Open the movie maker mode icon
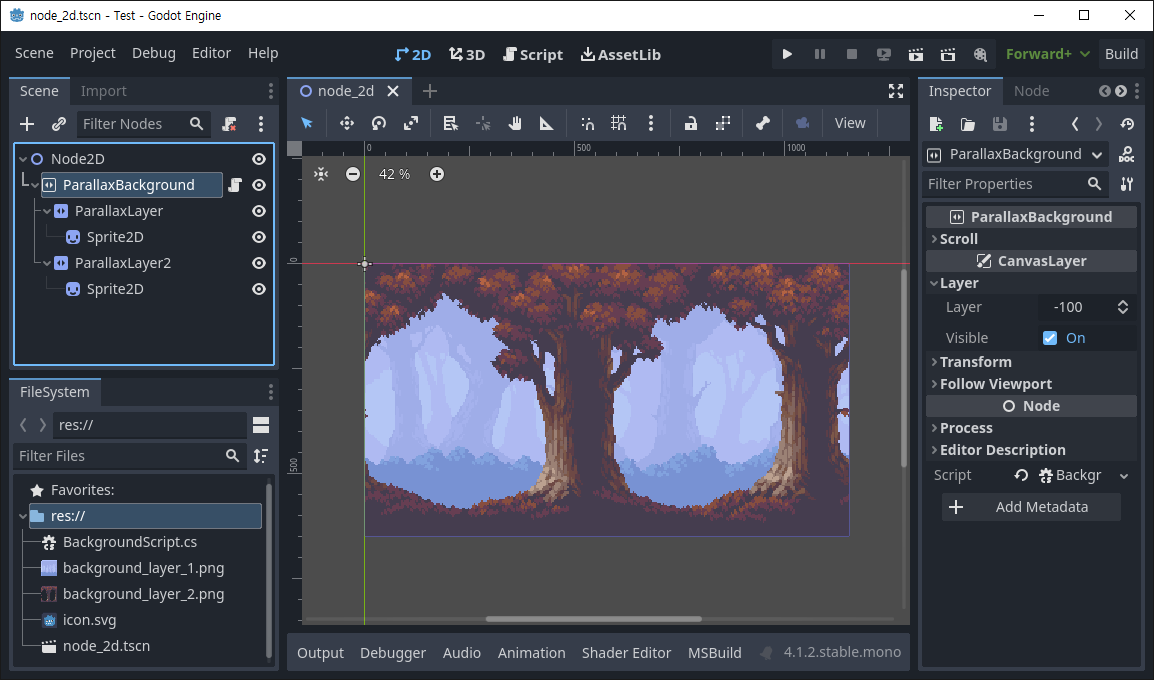Viewport: 1154px width, 680px height. click(980, 54)
